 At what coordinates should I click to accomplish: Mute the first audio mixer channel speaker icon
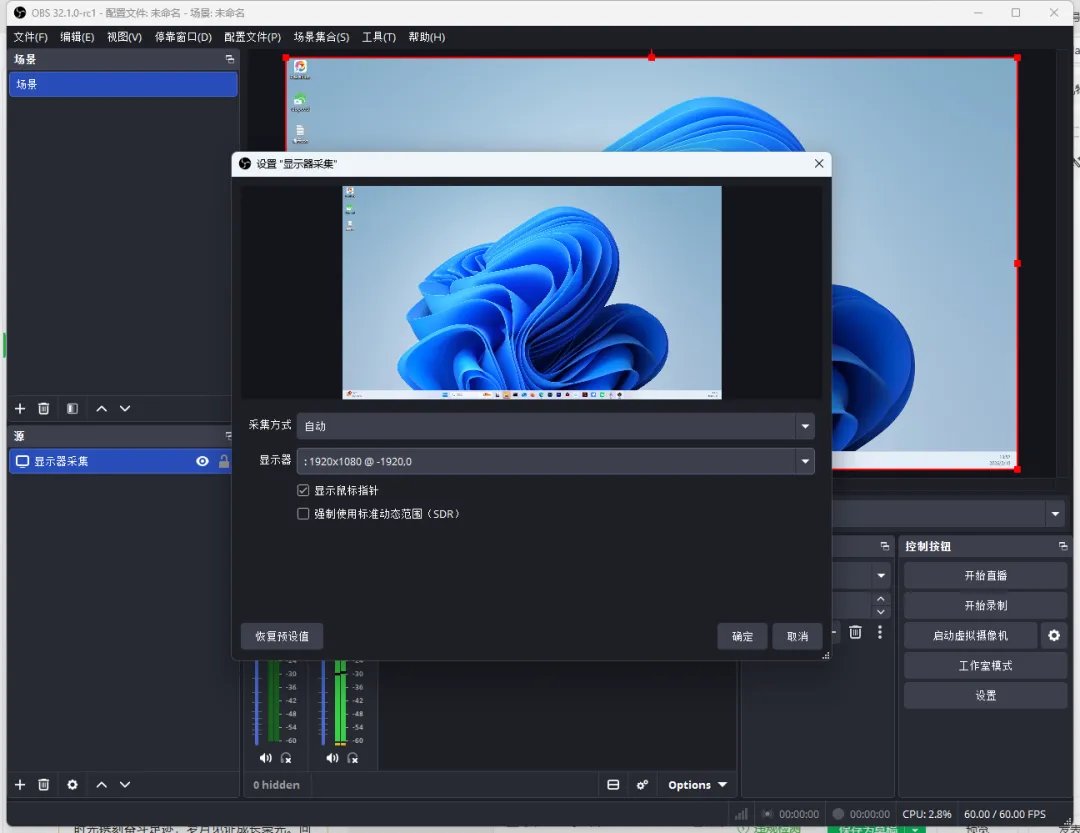tap(265, 758)
